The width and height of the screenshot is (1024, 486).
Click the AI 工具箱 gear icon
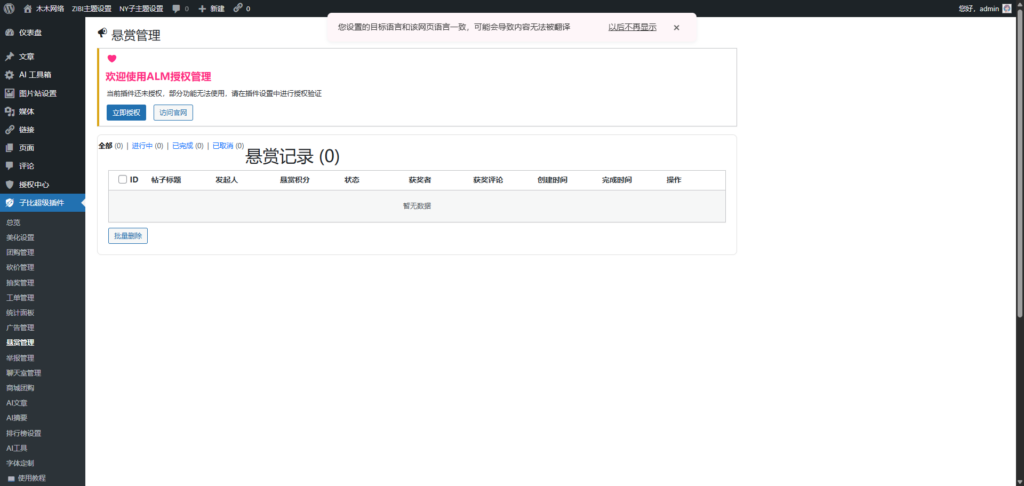tap(9, 75)
